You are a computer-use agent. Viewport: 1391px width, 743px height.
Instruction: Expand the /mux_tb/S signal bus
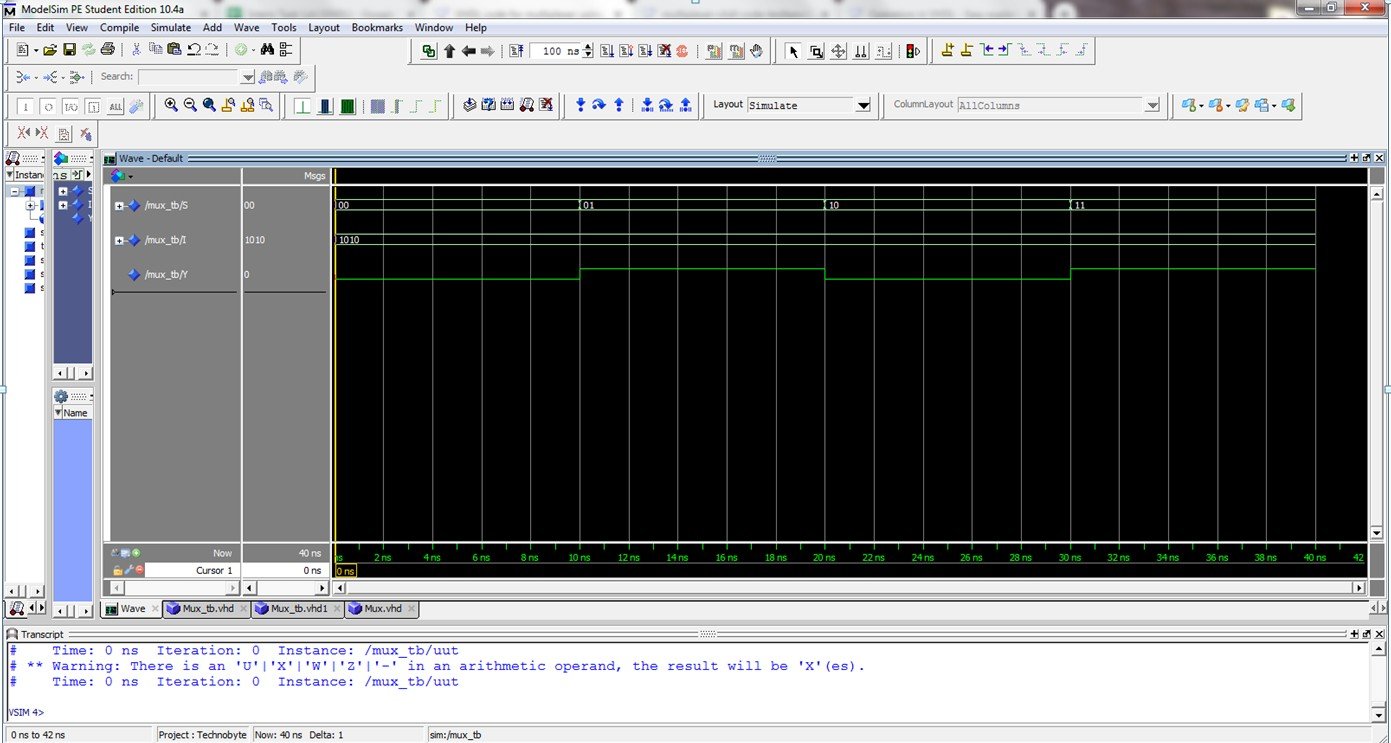point(120,206)
